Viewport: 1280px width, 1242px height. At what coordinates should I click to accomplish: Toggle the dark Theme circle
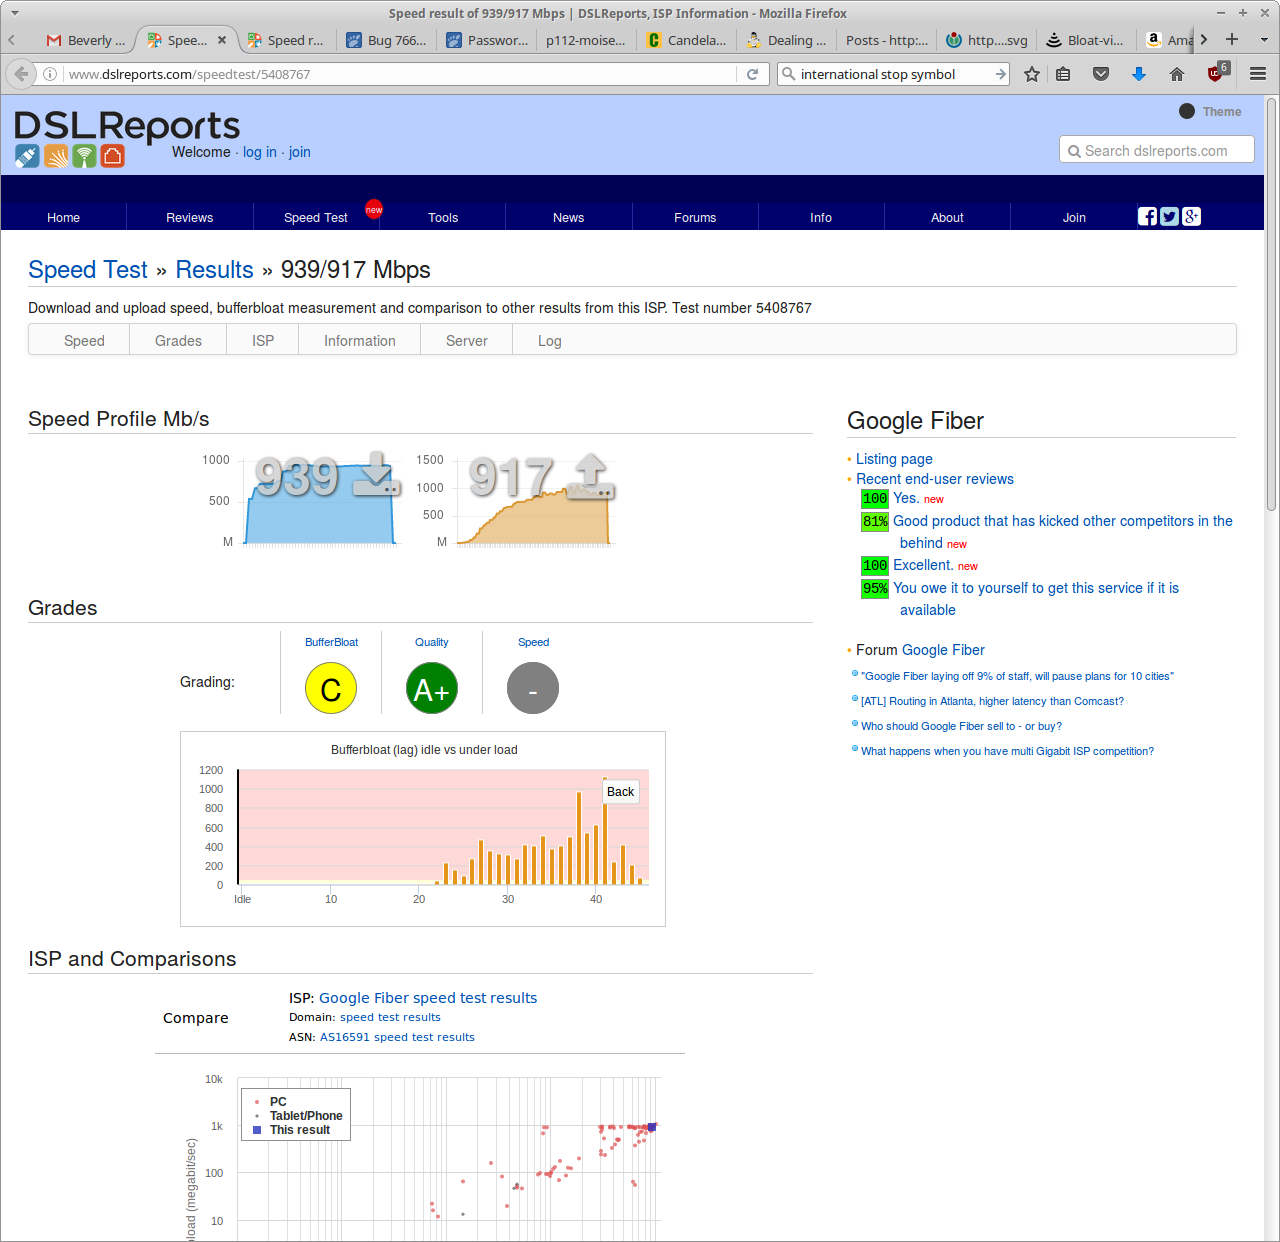[x=1187, y=111]
